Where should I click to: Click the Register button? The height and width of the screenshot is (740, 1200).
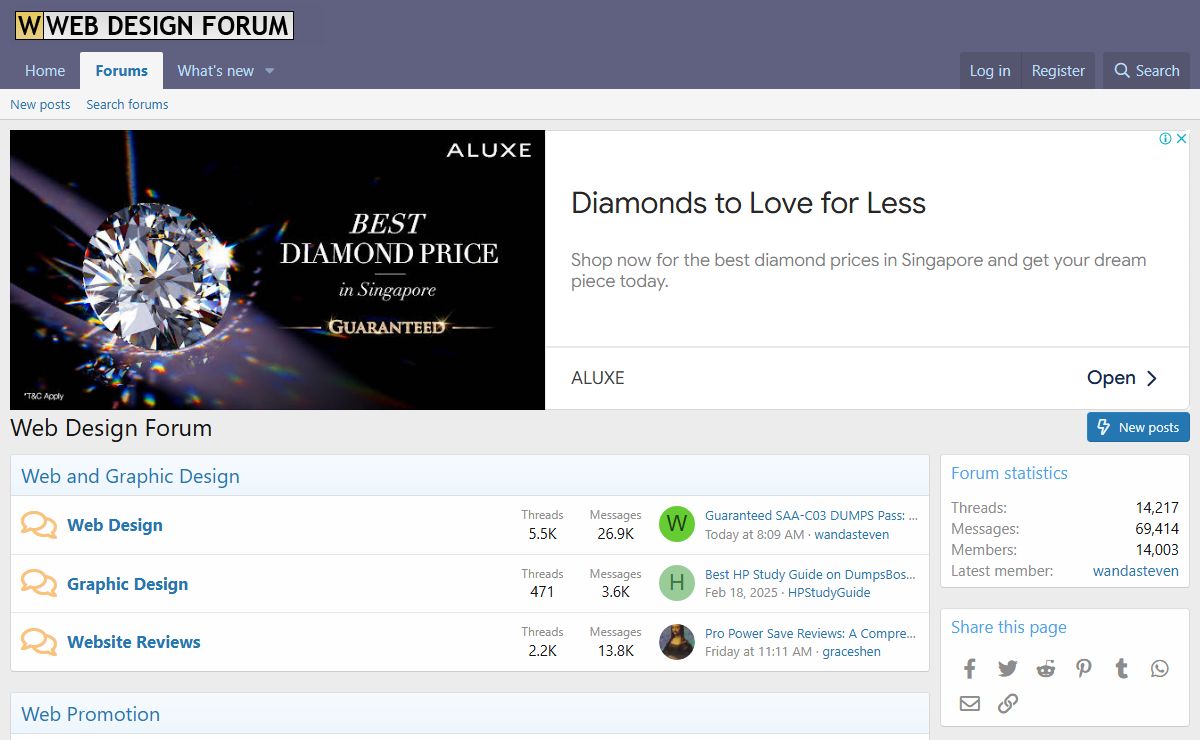1058,71
